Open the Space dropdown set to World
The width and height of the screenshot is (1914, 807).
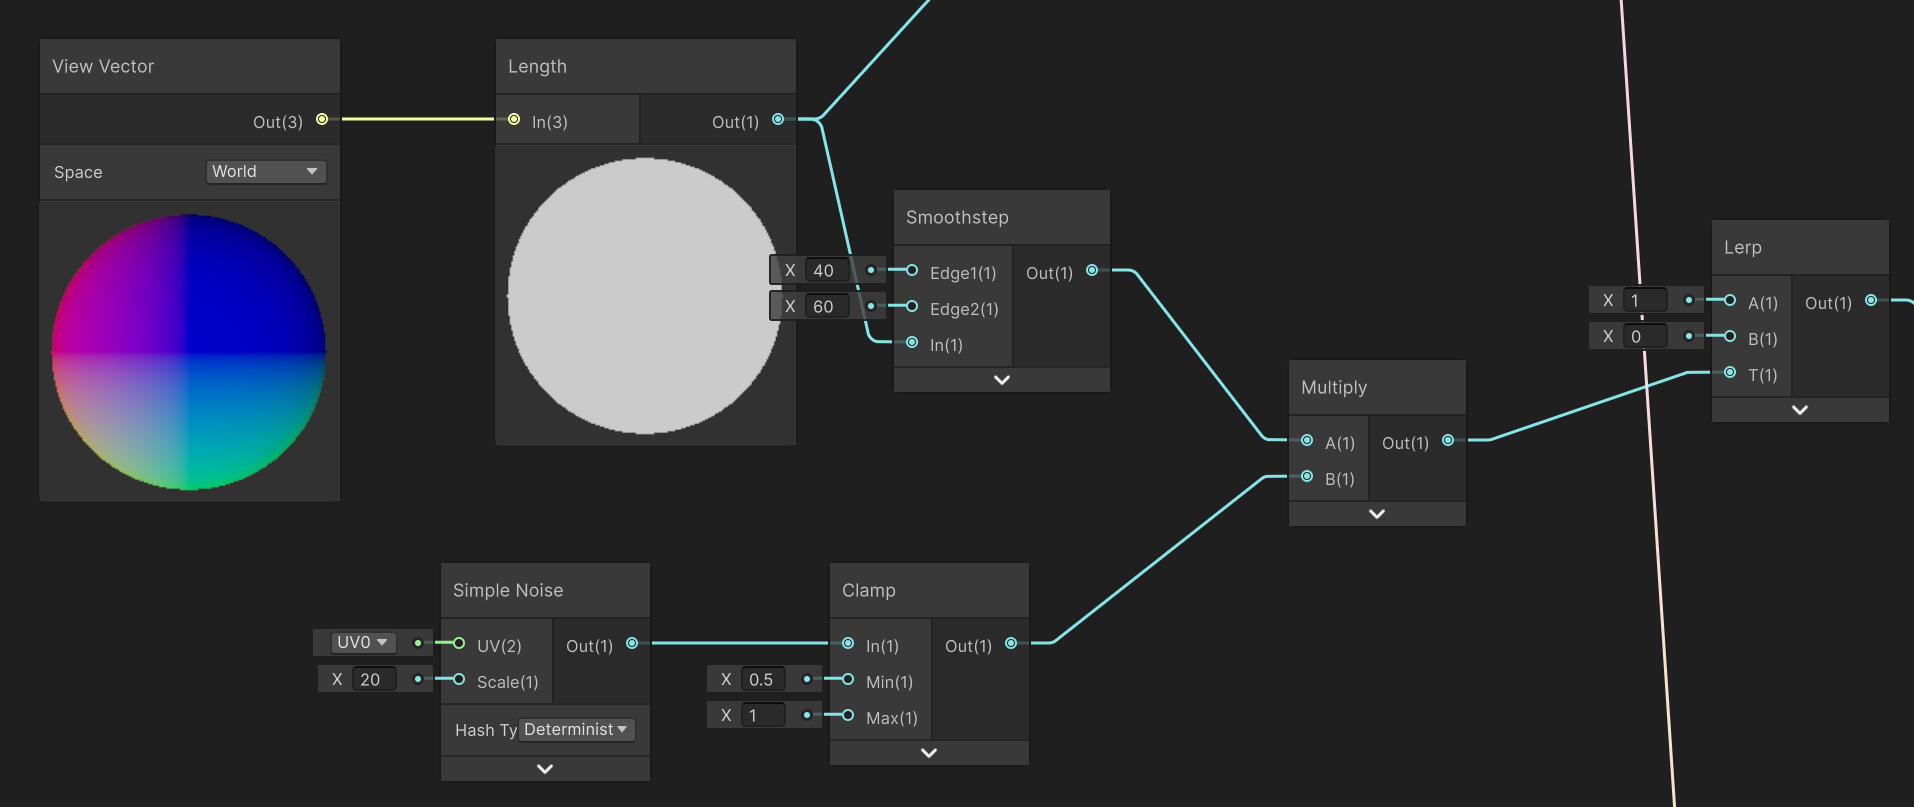pos(265,172)
